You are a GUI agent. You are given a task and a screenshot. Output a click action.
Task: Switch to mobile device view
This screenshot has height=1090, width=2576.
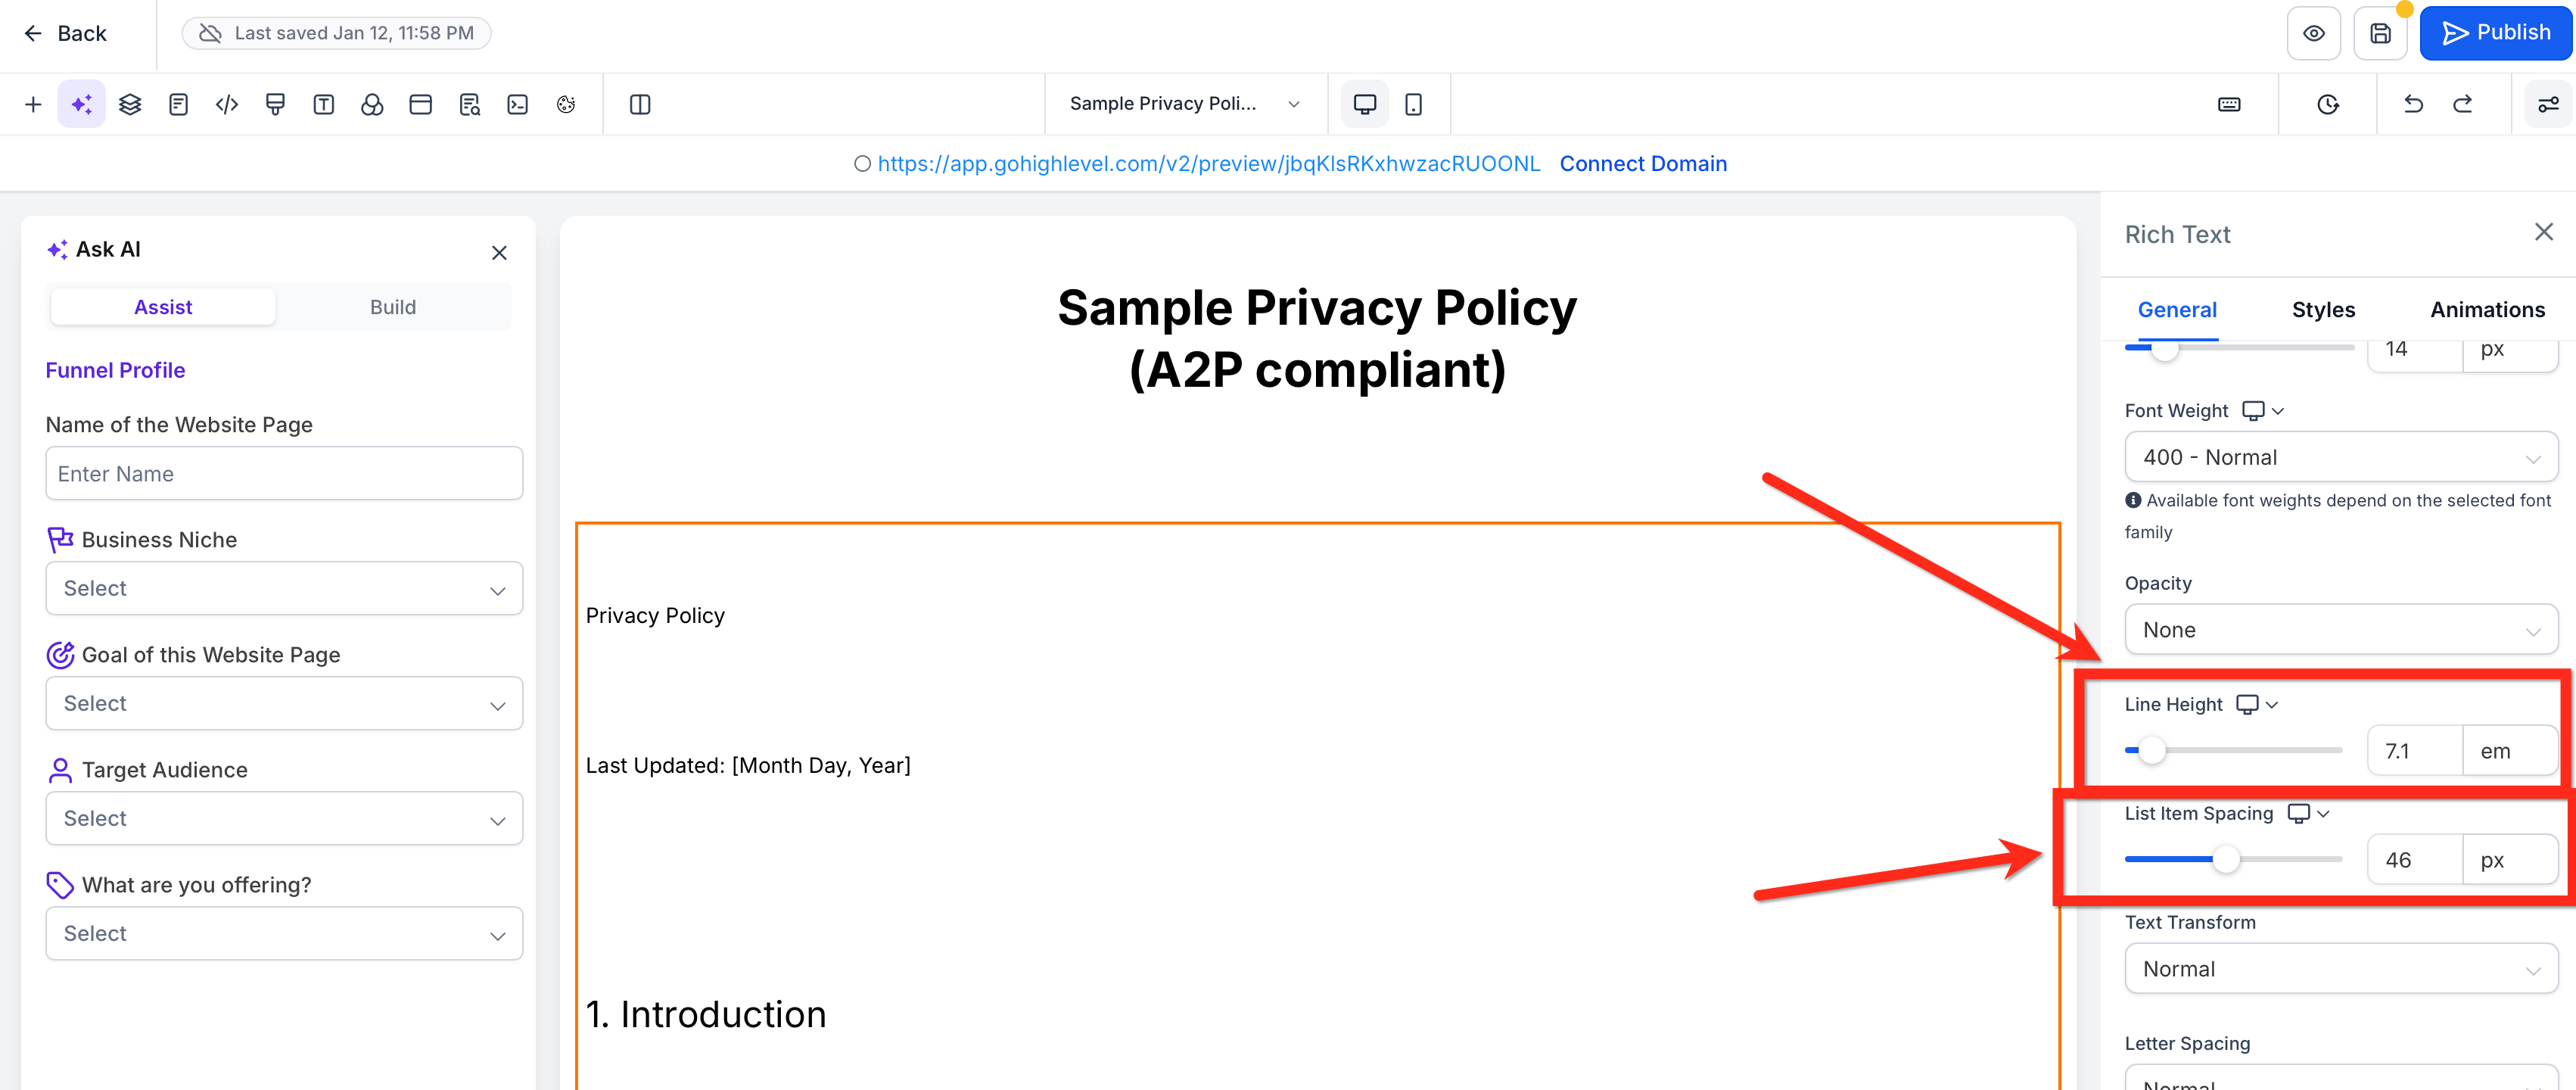click(x=1413, y=104)
